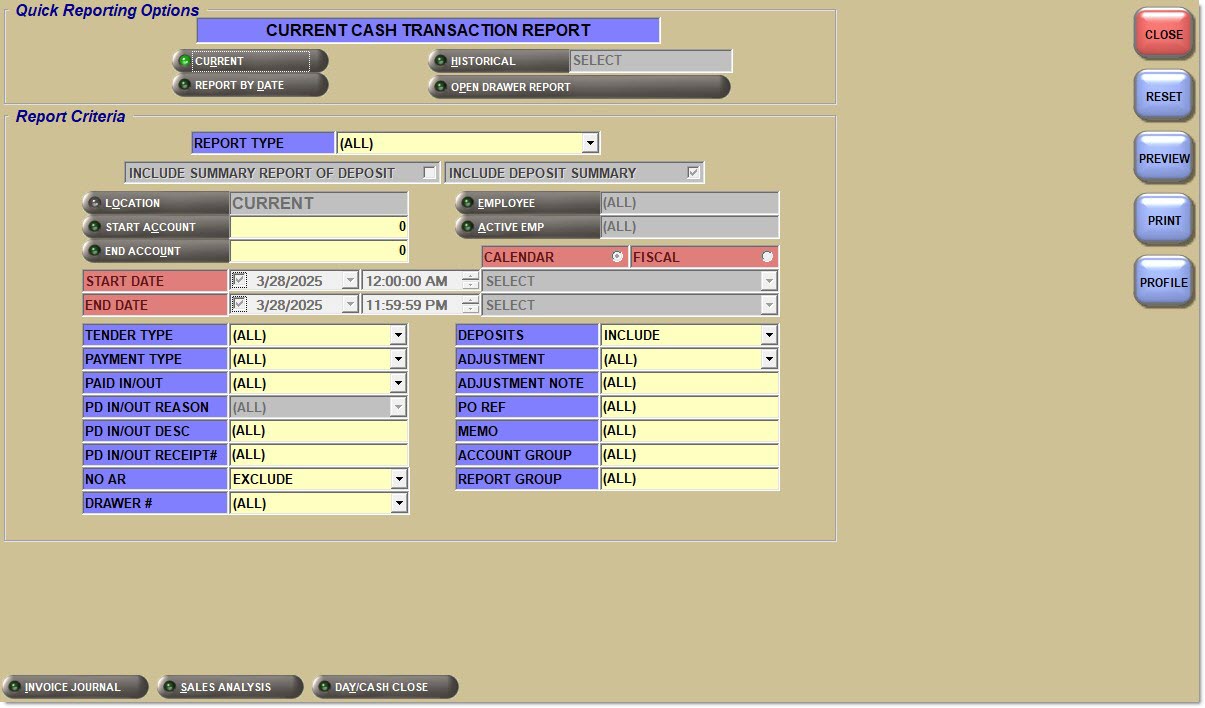Select the CURRENT report mode
1205x708 pixels.
pos(248,60)
